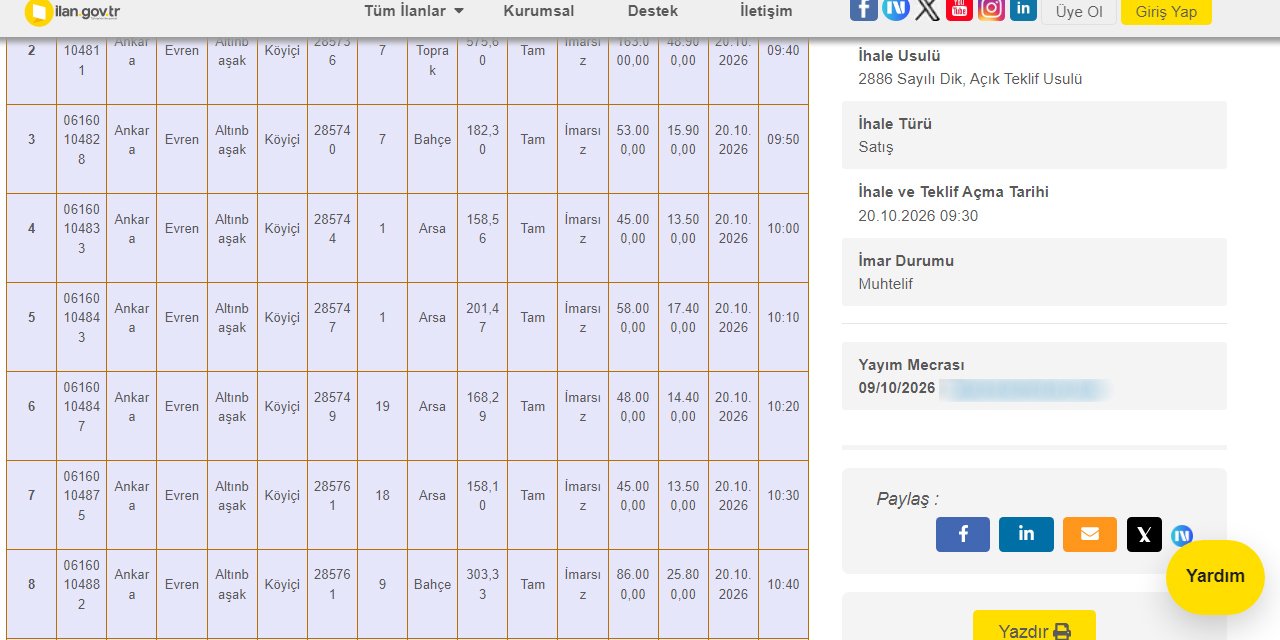
Task: Click the ilan.gov.tr logo
Action: coord(72,11)
